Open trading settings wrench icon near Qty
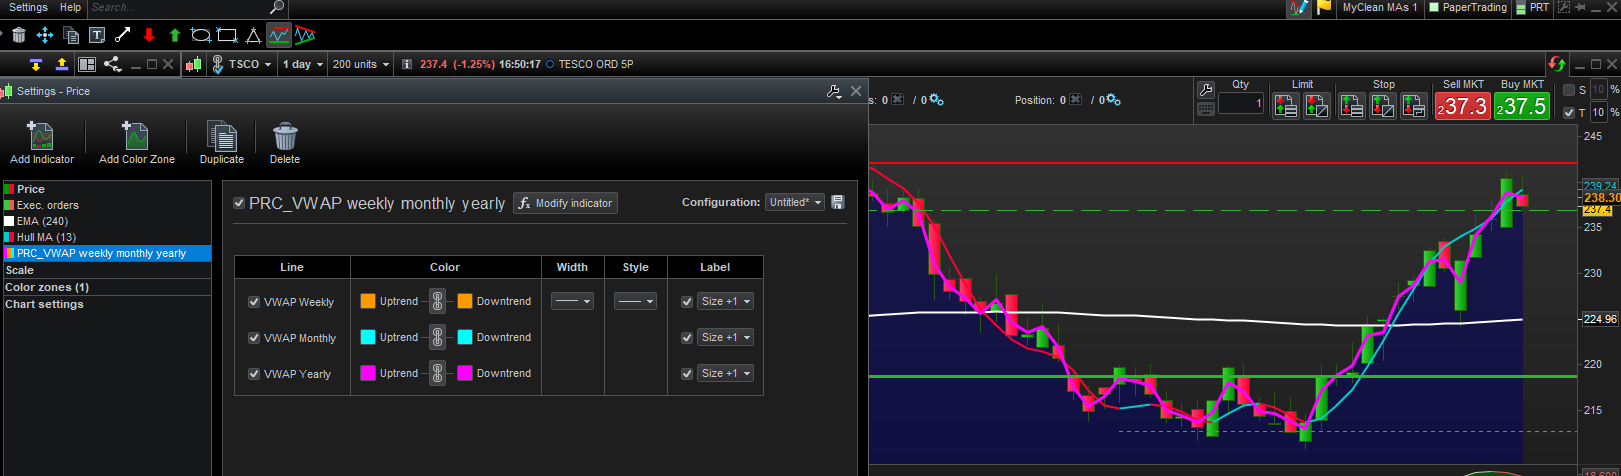This screenshot has height=476, width=1621. (x=1206, y=90)
